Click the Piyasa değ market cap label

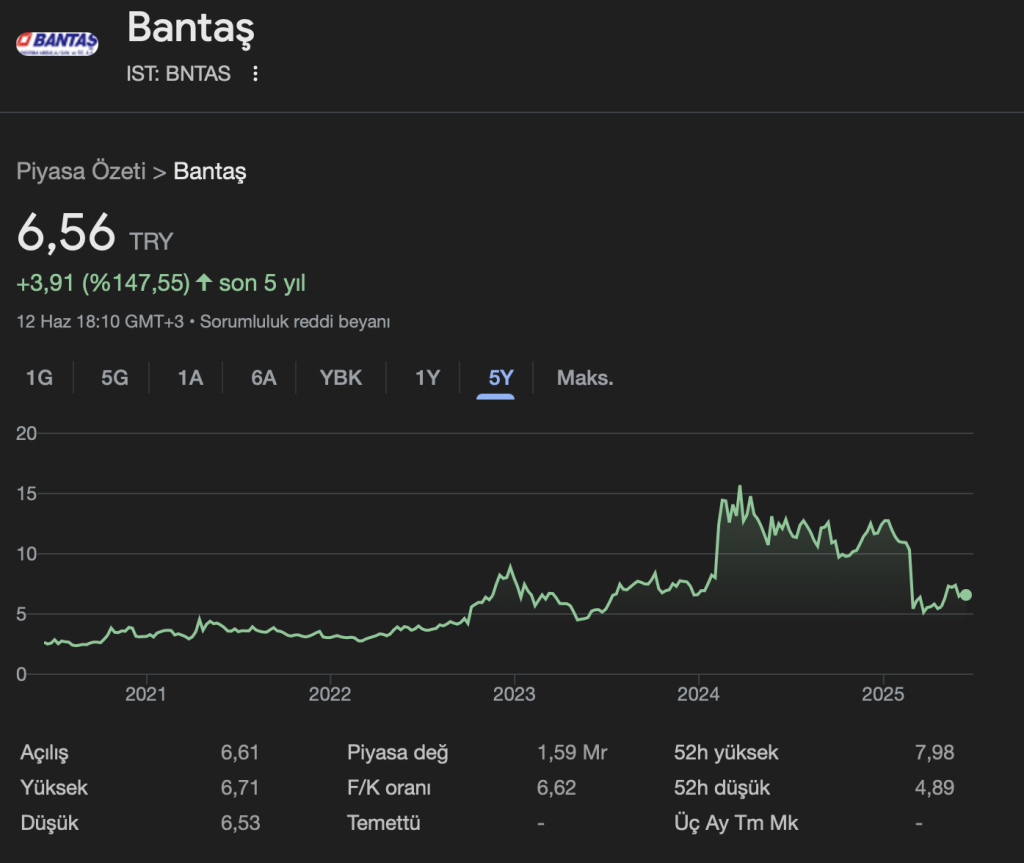[398, 753]
